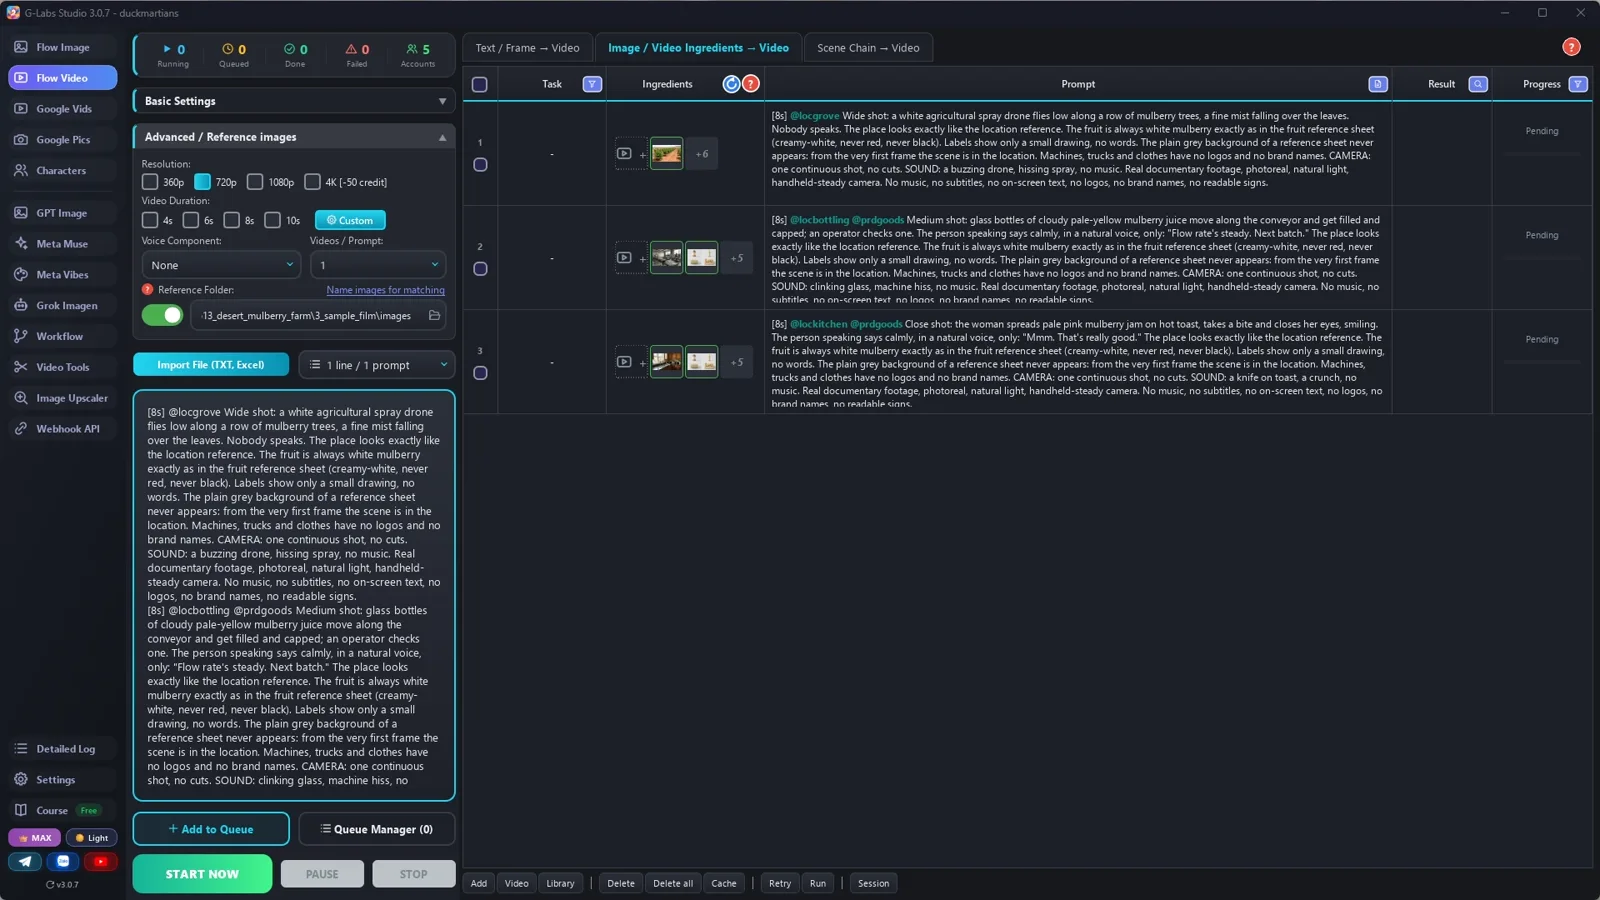Open the "1 line / 1 prompt" dropdown
Image resolution: width=1600 pixels, height=900 pixels.
[x=377, y=365]
